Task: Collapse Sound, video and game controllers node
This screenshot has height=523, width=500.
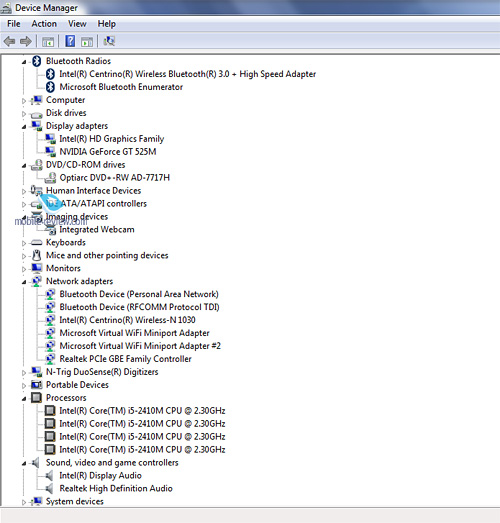Action: [24, 463]
